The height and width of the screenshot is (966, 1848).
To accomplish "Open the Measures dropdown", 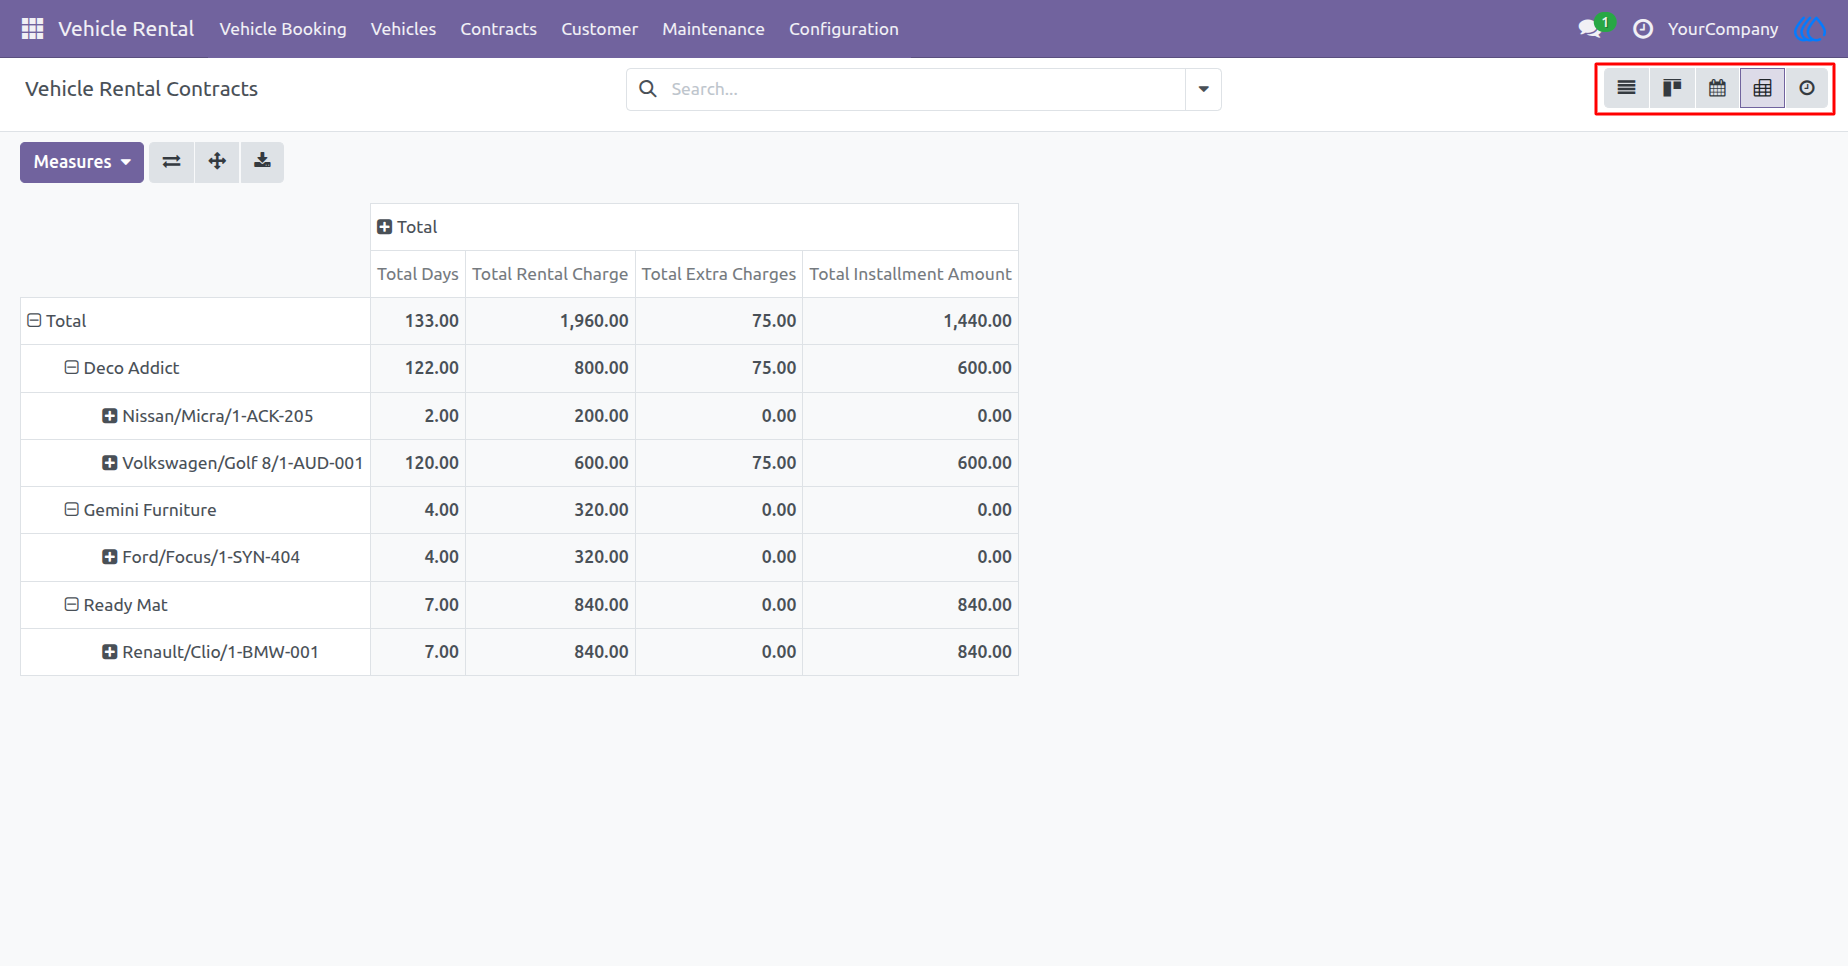I will [82, 162].
